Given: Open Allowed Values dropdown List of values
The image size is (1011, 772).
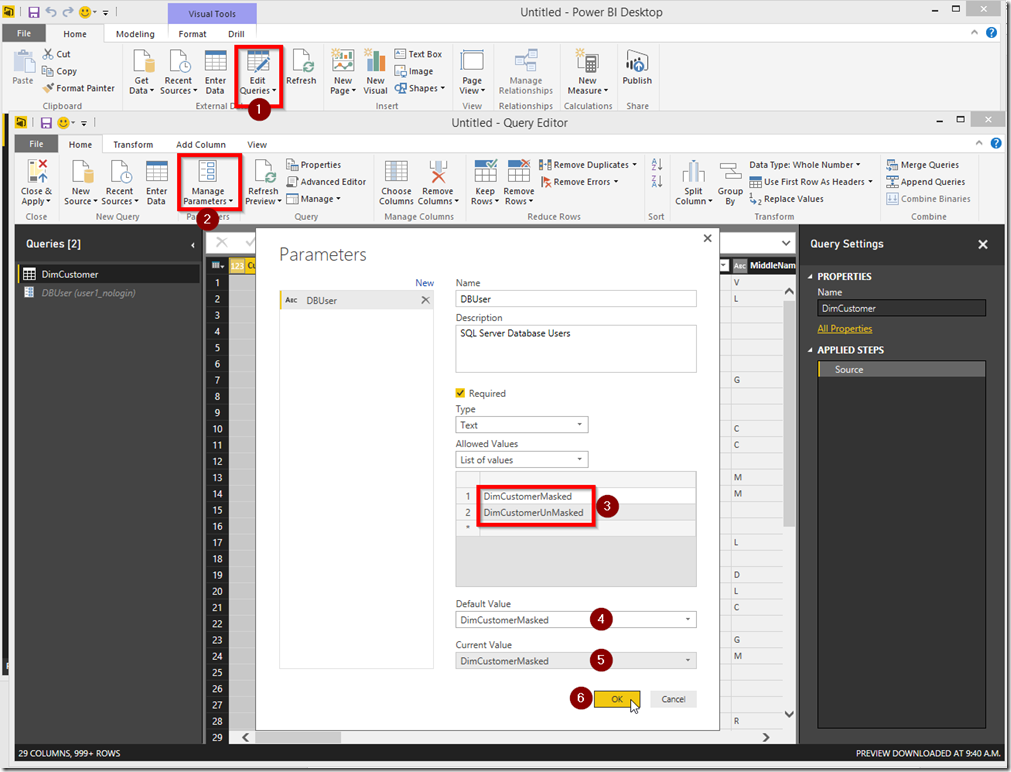Looking at the screenshot, I should pyautogui.click(x=522, y=460).
